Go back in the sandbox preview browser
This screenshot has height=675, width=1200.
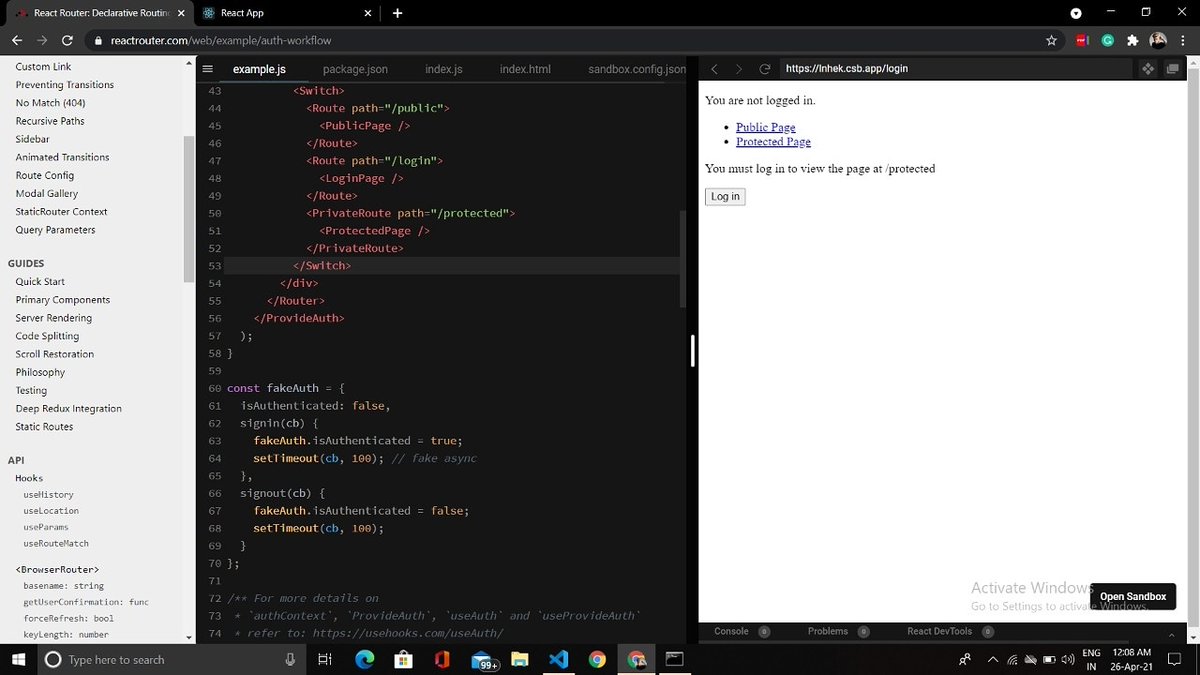(x=714, y=69)
